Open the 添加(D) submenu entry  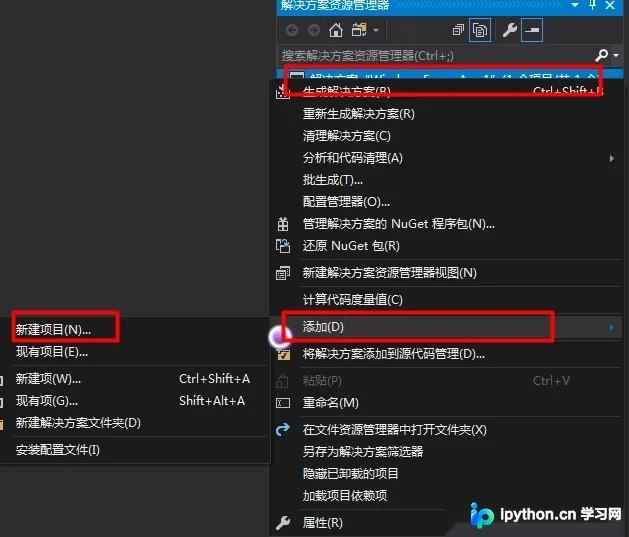coord(446,327)
